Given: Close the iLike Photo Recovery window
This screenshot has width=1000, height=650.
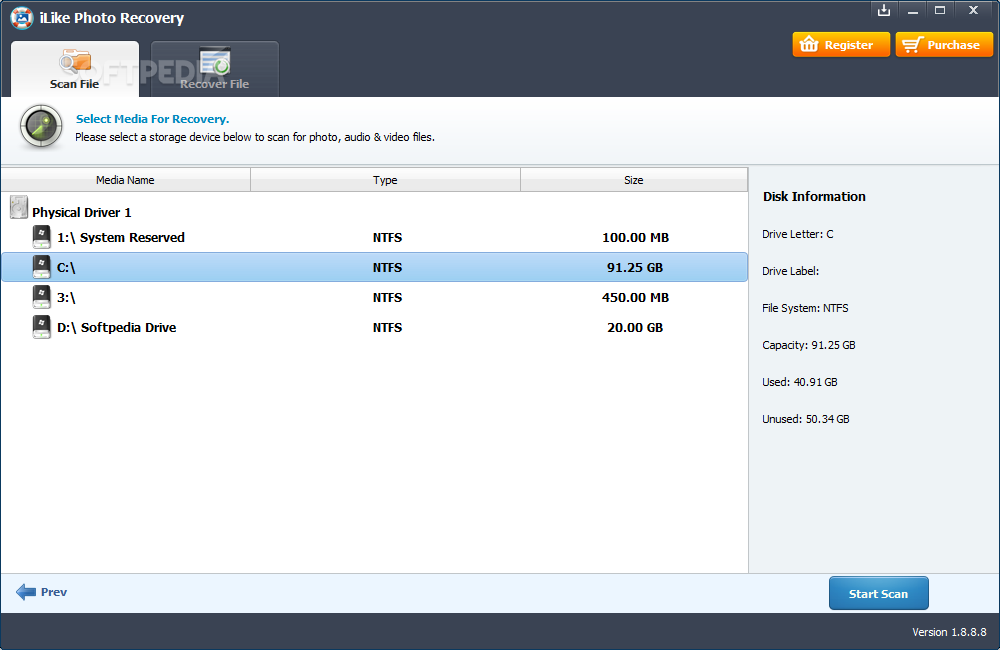Looking at the screenshot, I should pyautogui.click(x=973, y=10).
